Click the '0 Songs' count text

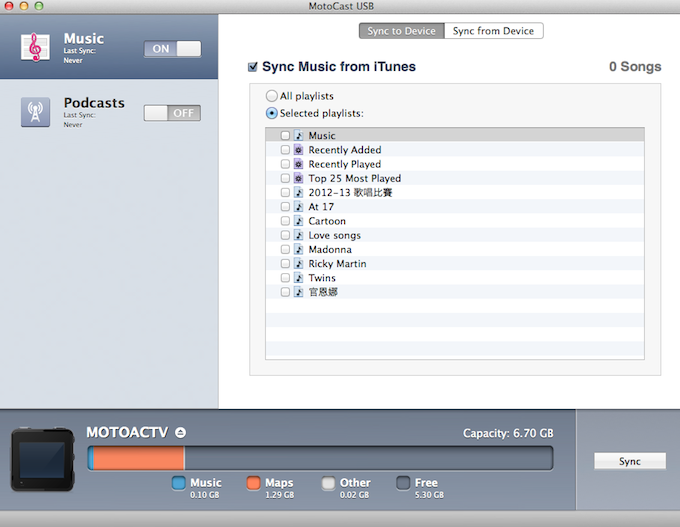click(x=635, y=66)
